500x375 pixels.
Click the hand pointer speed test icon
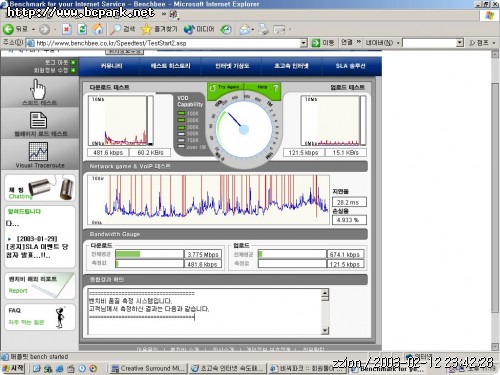coord(38,89)
